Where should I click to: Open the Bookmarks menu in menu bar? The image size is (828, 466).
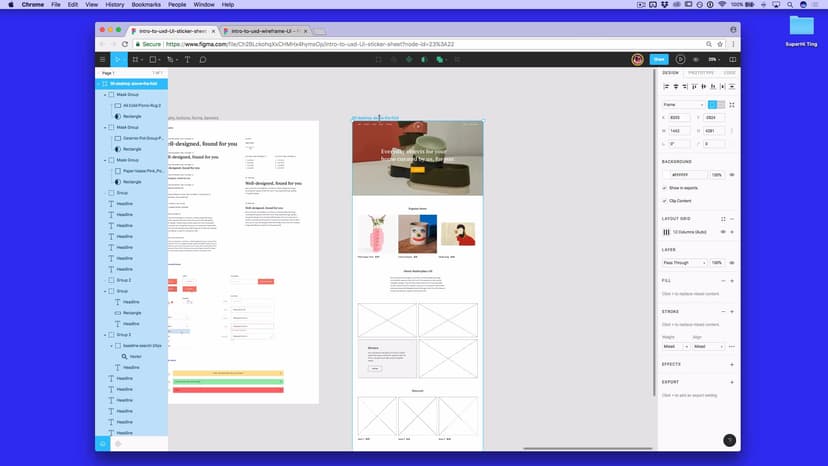click(145, 4)
